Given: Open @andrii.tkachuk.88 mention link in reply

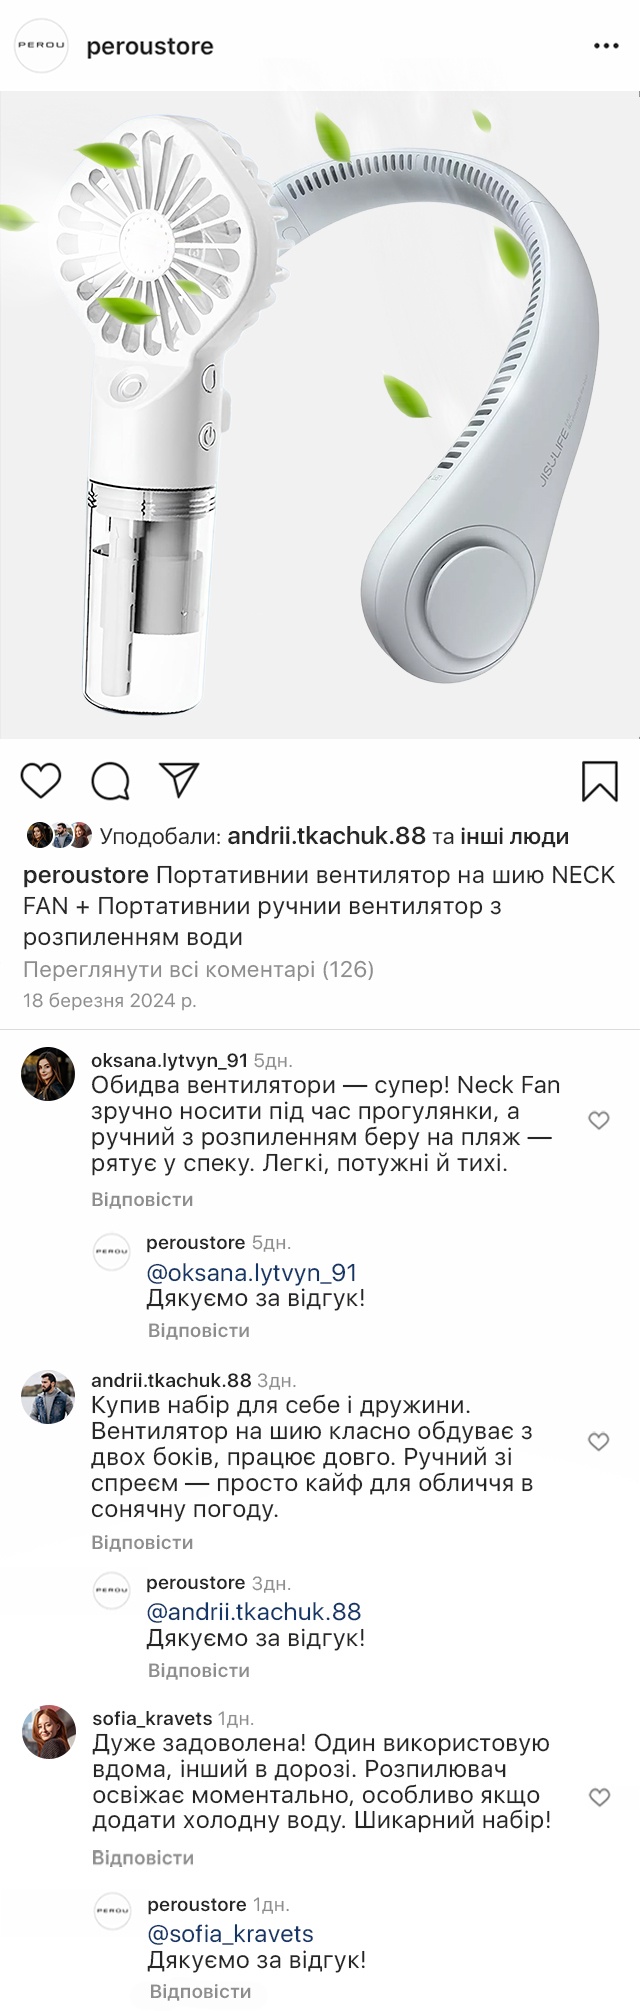Looking at the screenshot, I should 253,1611.
